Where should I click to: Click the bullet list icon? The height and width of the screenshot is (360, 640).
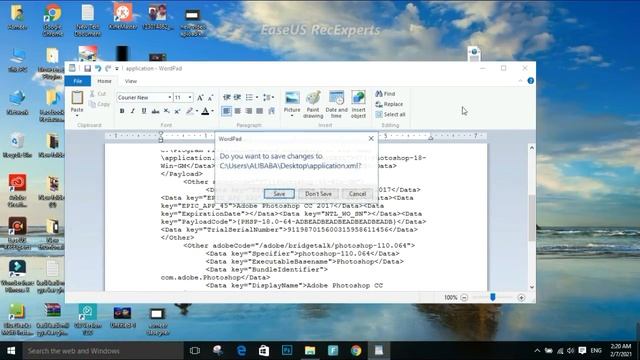[249, 97]
